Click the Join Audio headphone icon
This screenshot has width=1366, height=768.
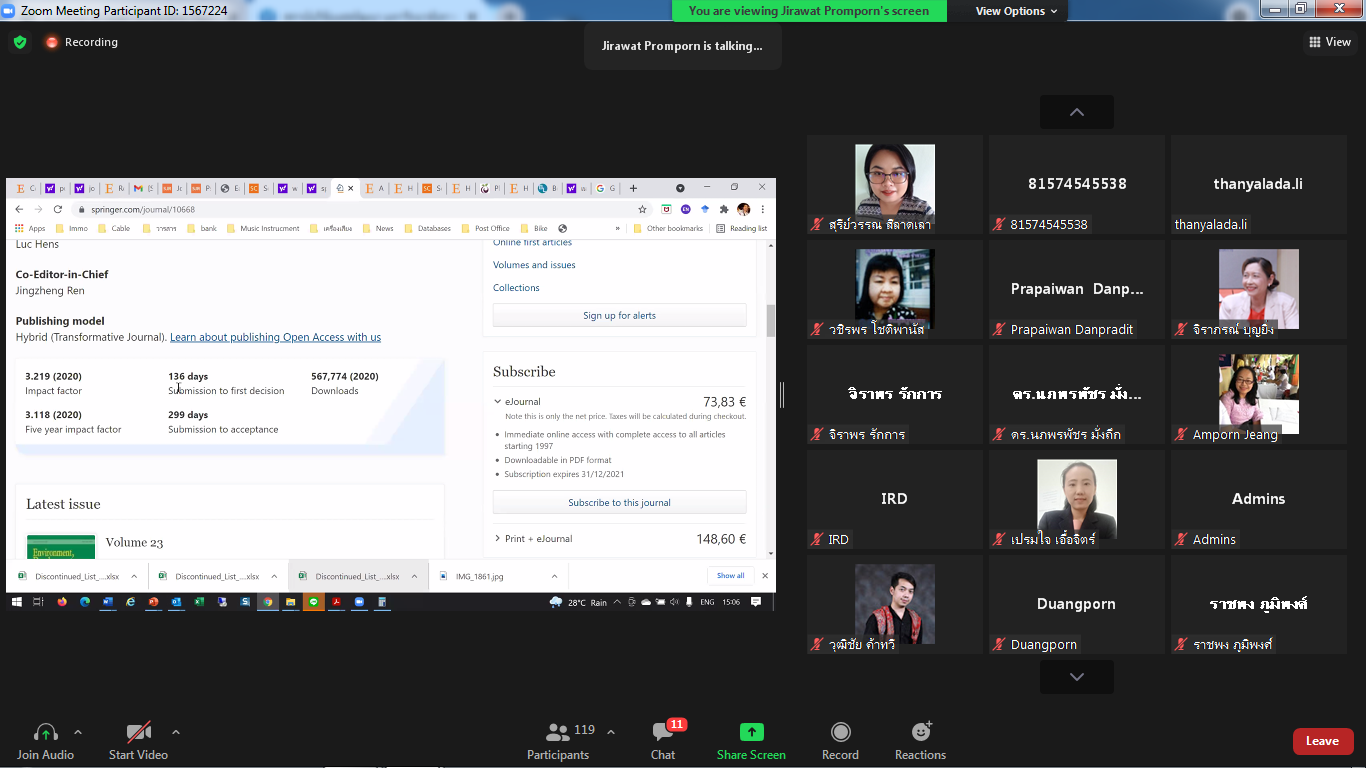(45, 733)
